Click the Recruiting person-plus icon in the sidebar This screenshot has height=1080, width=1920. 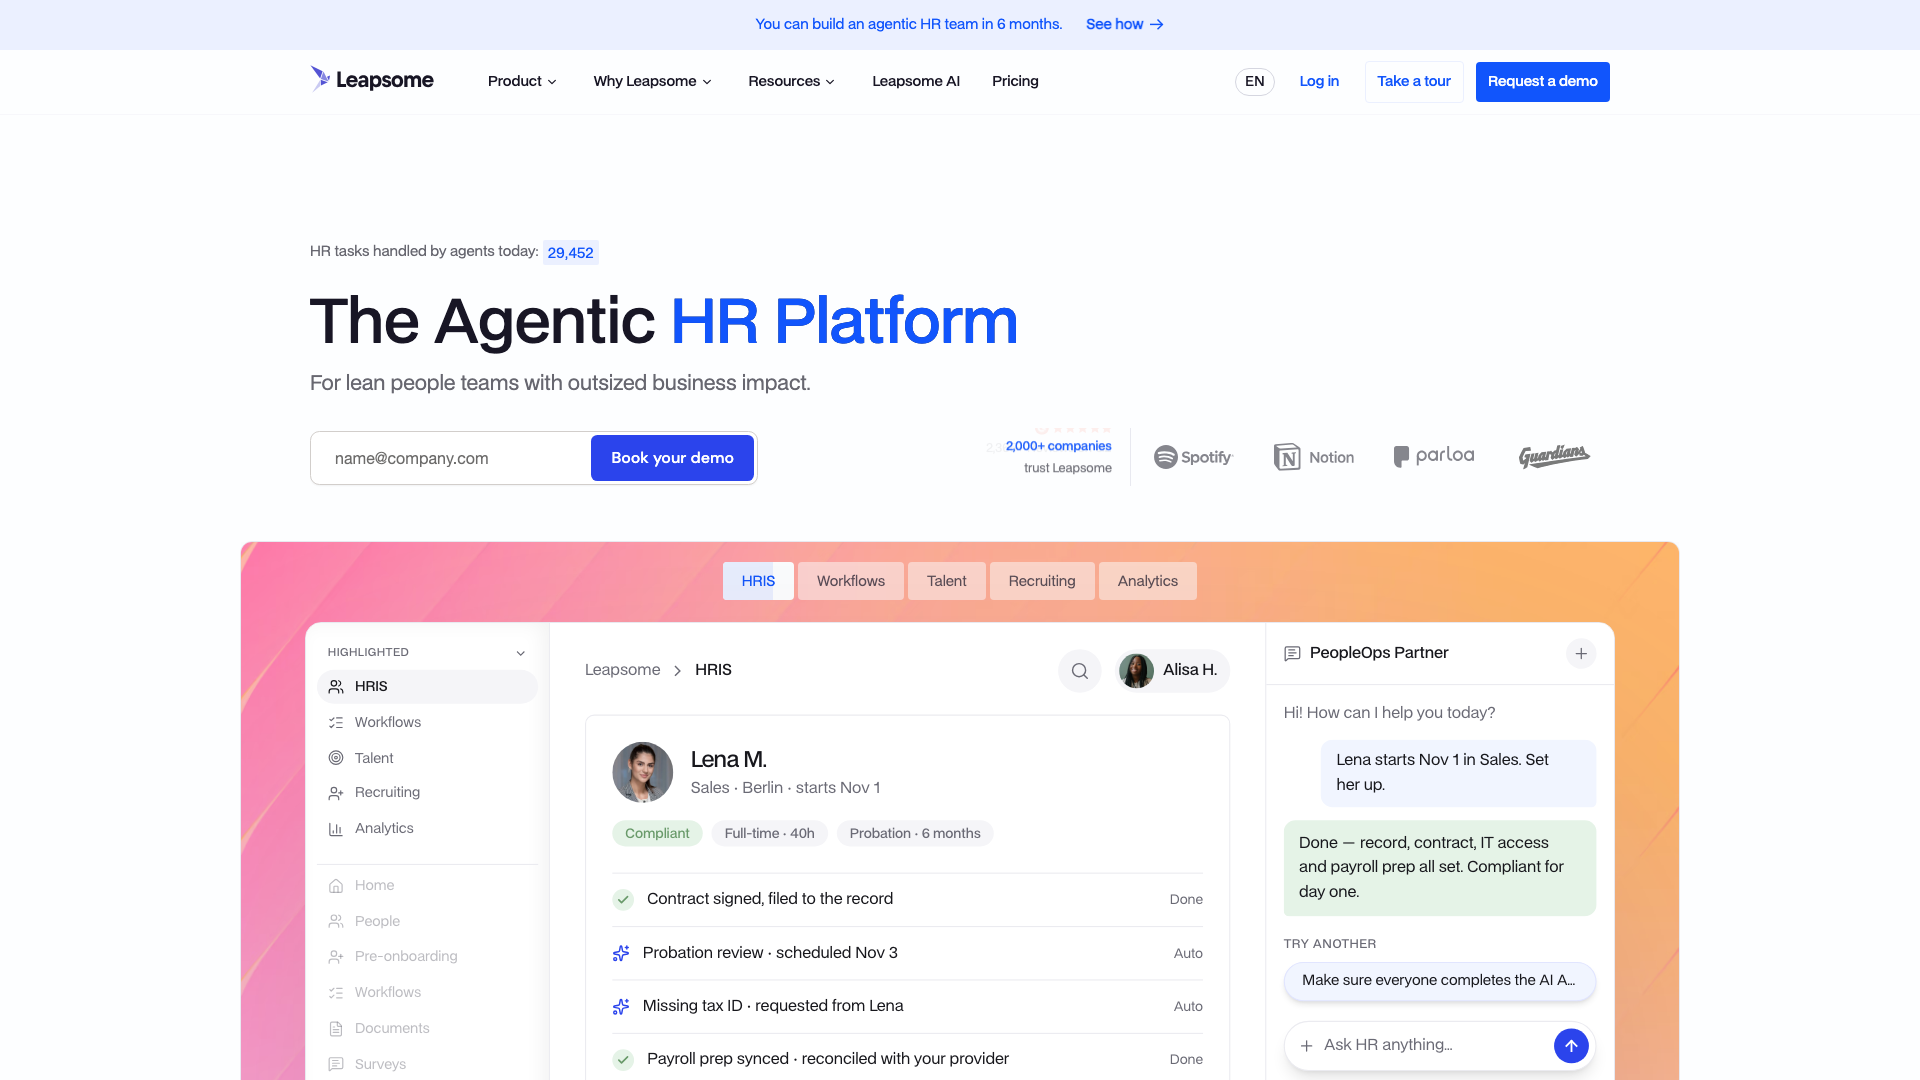click(x=336, y=793)
